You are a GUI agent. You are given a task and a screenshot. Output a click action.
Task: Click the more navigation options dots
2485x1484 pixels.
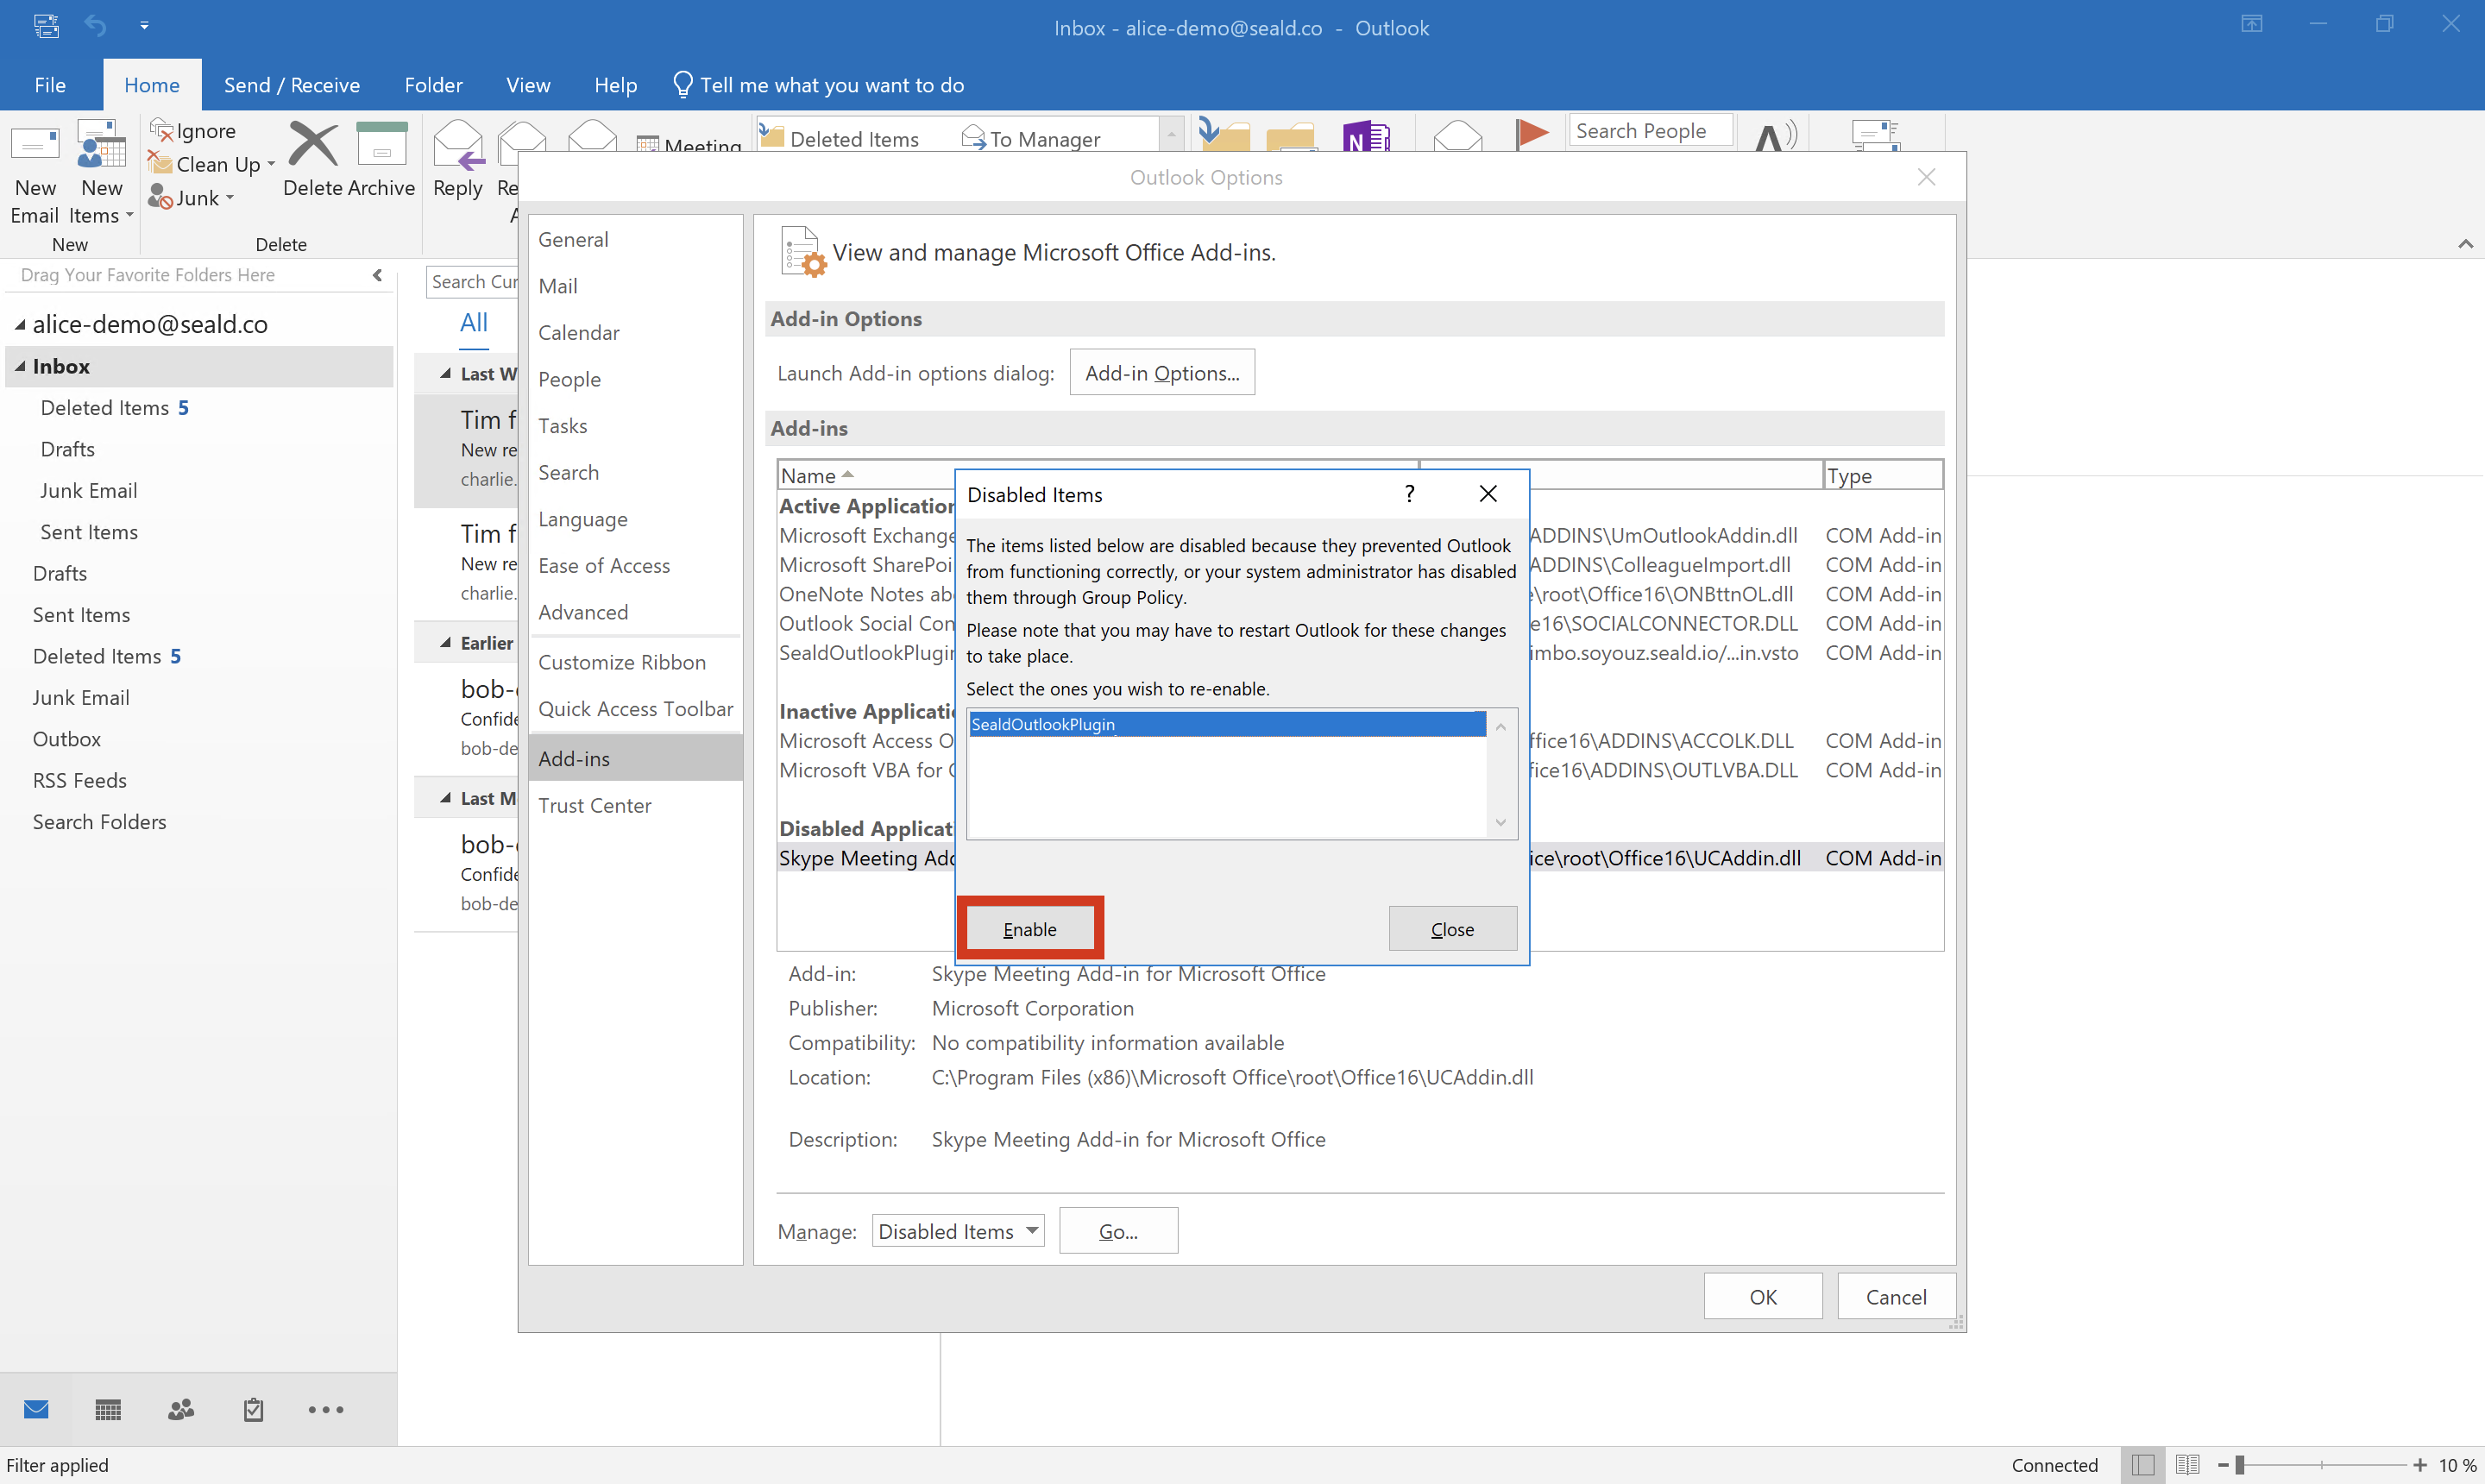(x=326, y=1409)
